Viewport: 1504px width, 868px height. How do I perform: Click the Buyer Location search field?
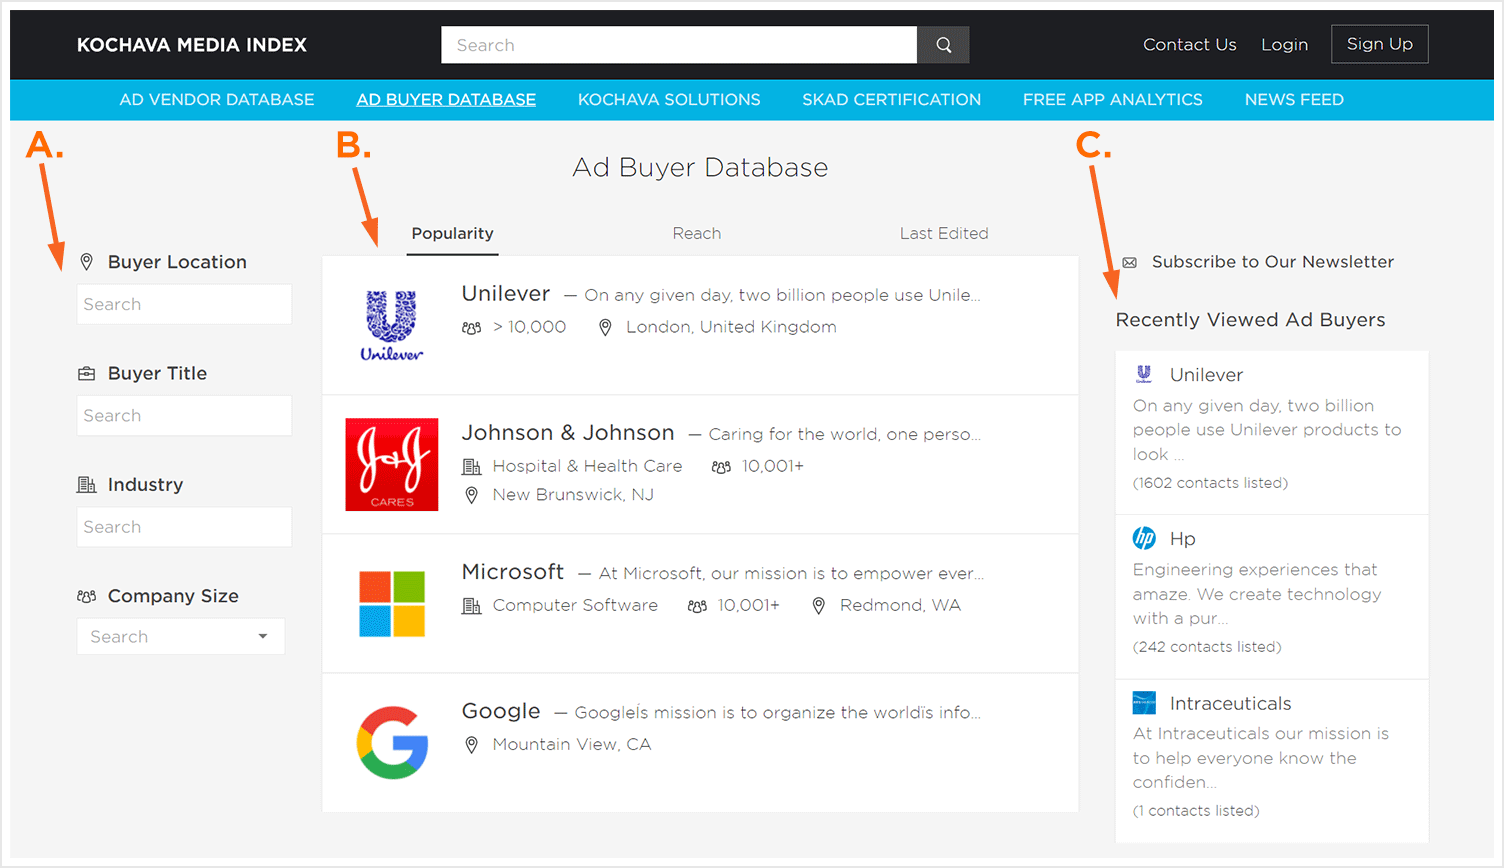pyautogui.click(x=184, y=304)
